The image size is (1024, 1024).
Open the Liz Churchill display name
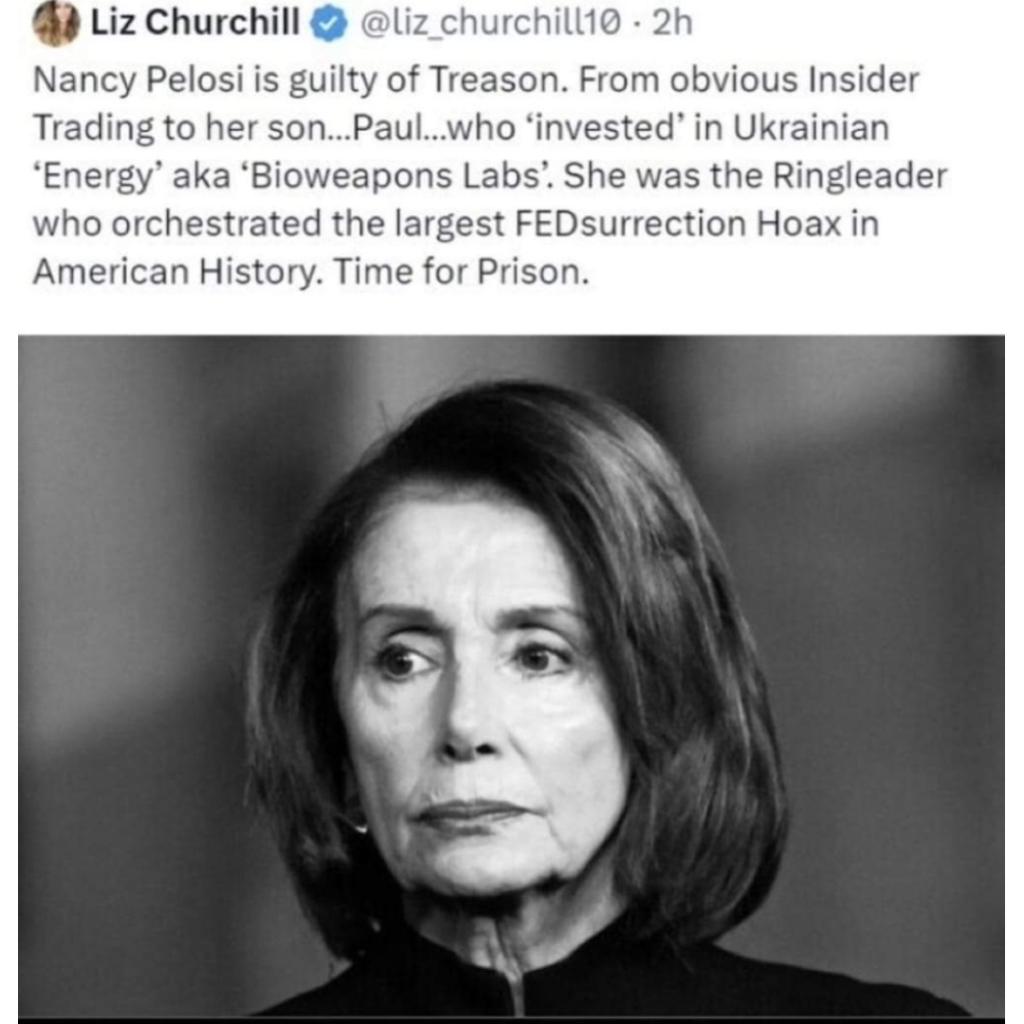195,22
